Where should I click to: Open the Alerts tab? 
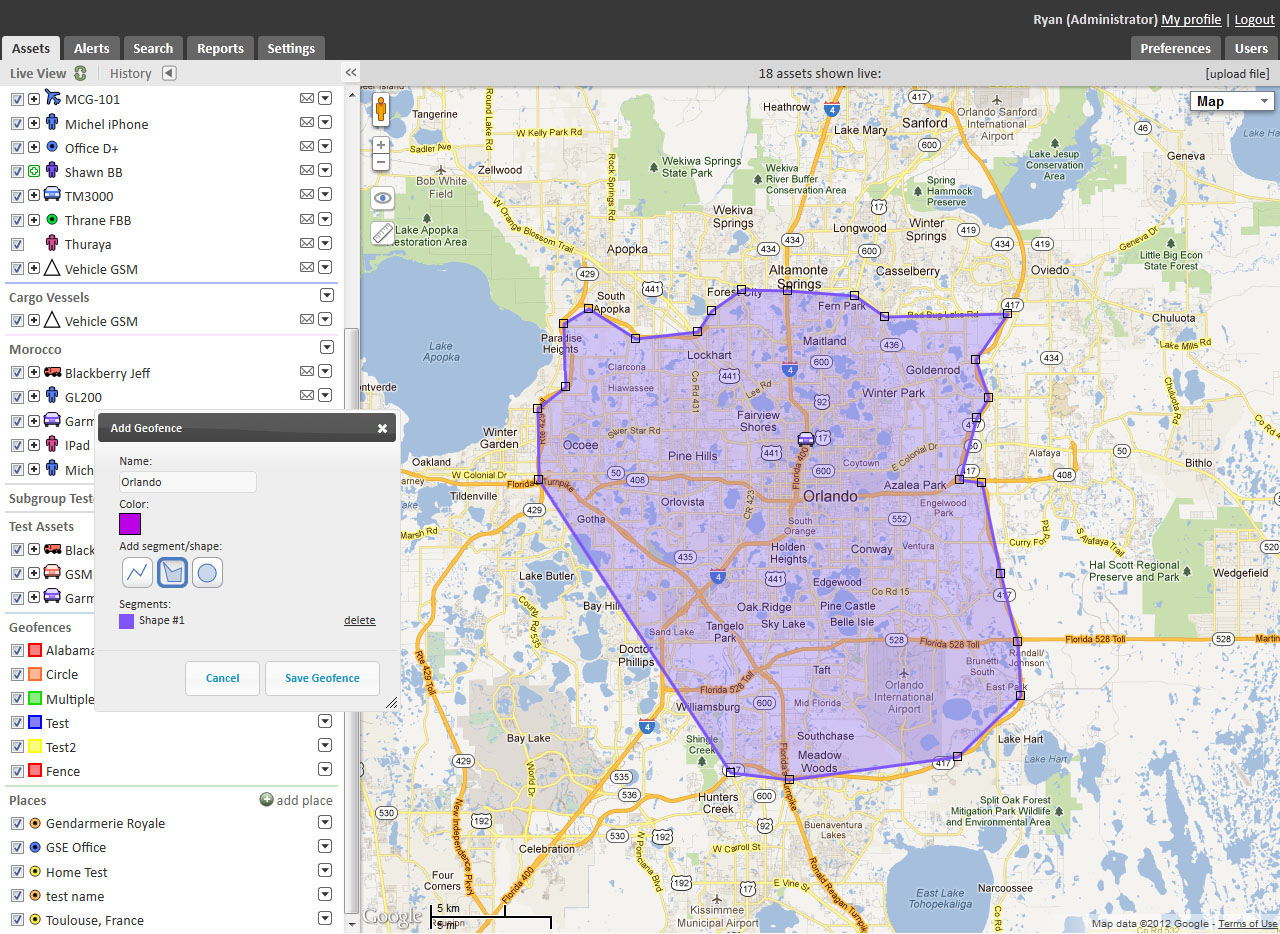click(x=92, y=47)
